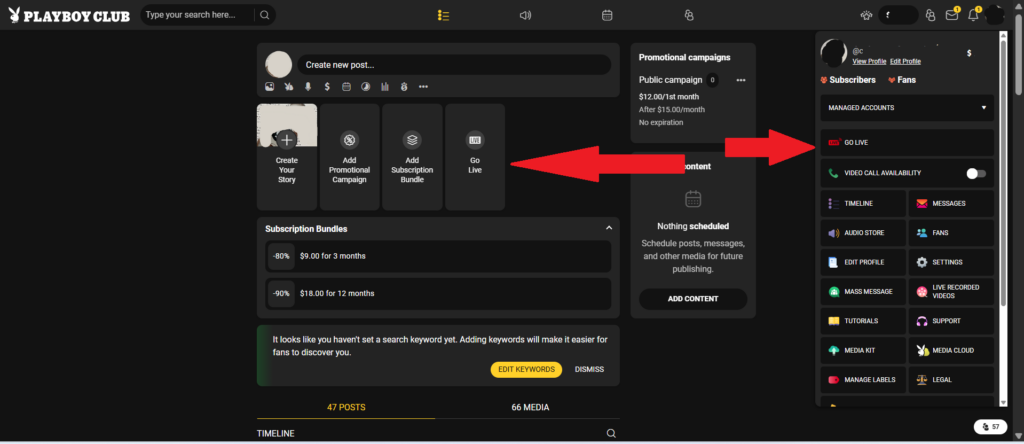
Task: Select Go Live in the side menu
Action: tap(907, 142)
